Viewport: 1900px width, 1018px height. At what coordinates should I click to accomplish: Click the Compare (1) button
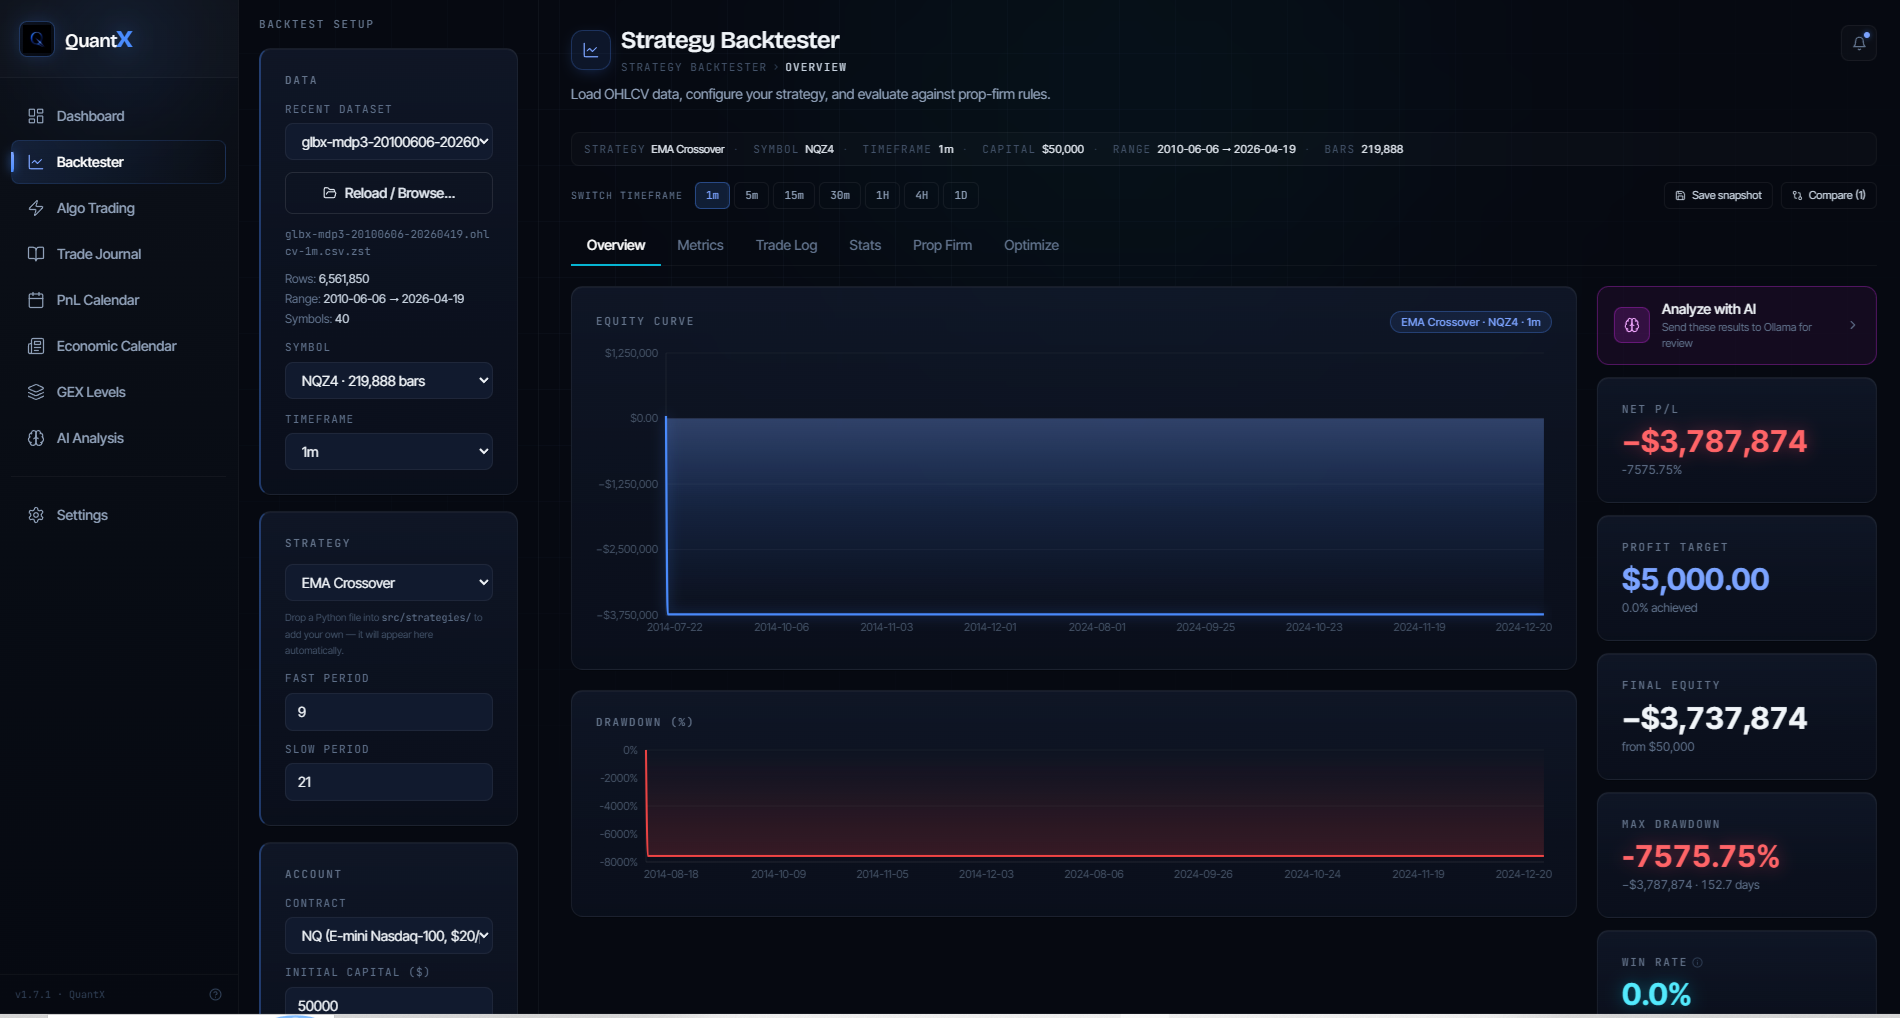(1828, 196)
